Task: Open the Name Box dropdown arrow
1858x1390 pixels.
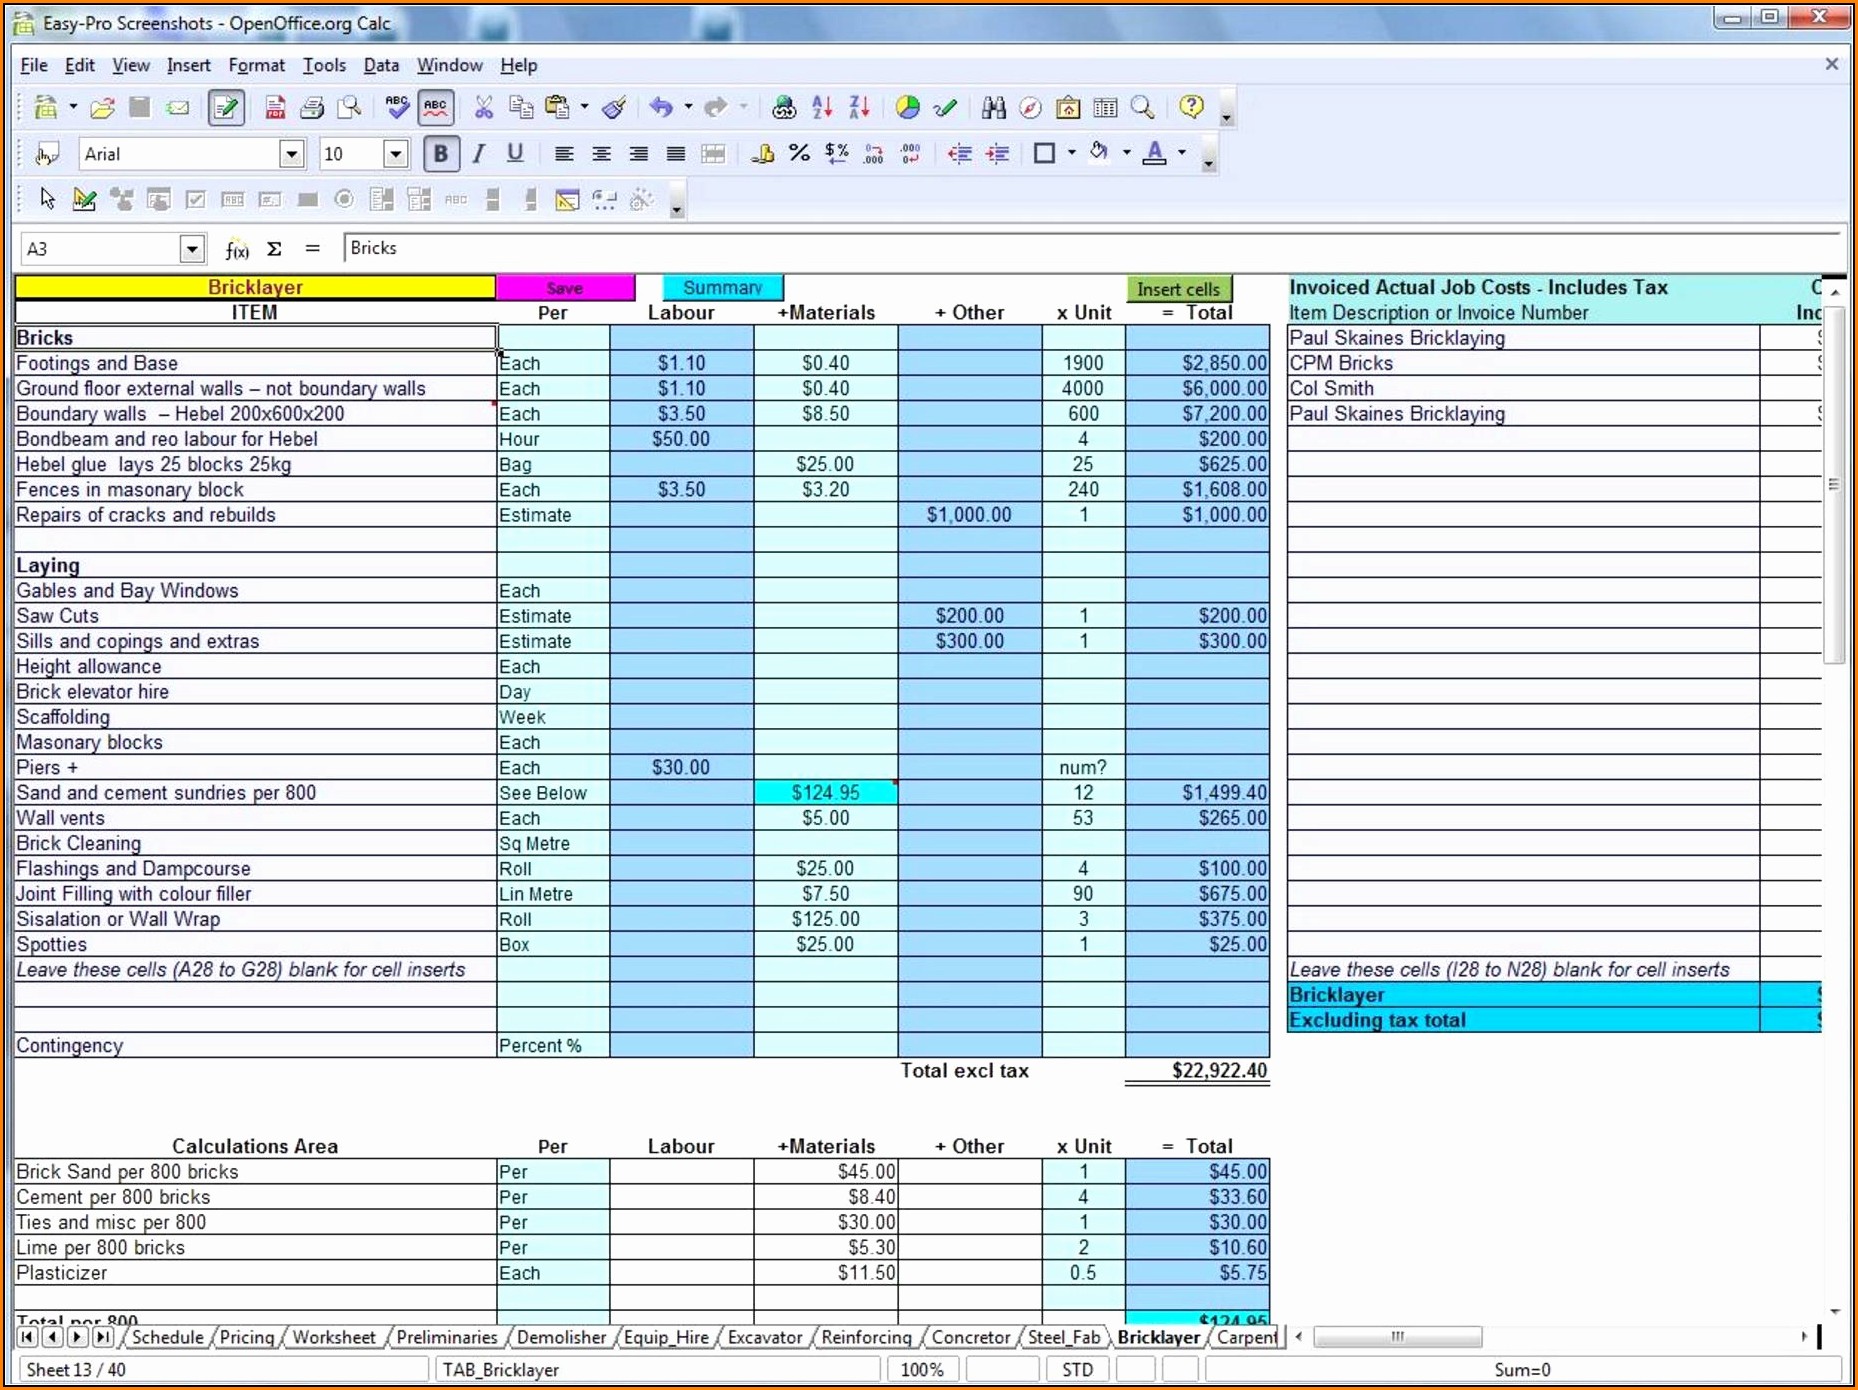Action: [x=191, y=249]
